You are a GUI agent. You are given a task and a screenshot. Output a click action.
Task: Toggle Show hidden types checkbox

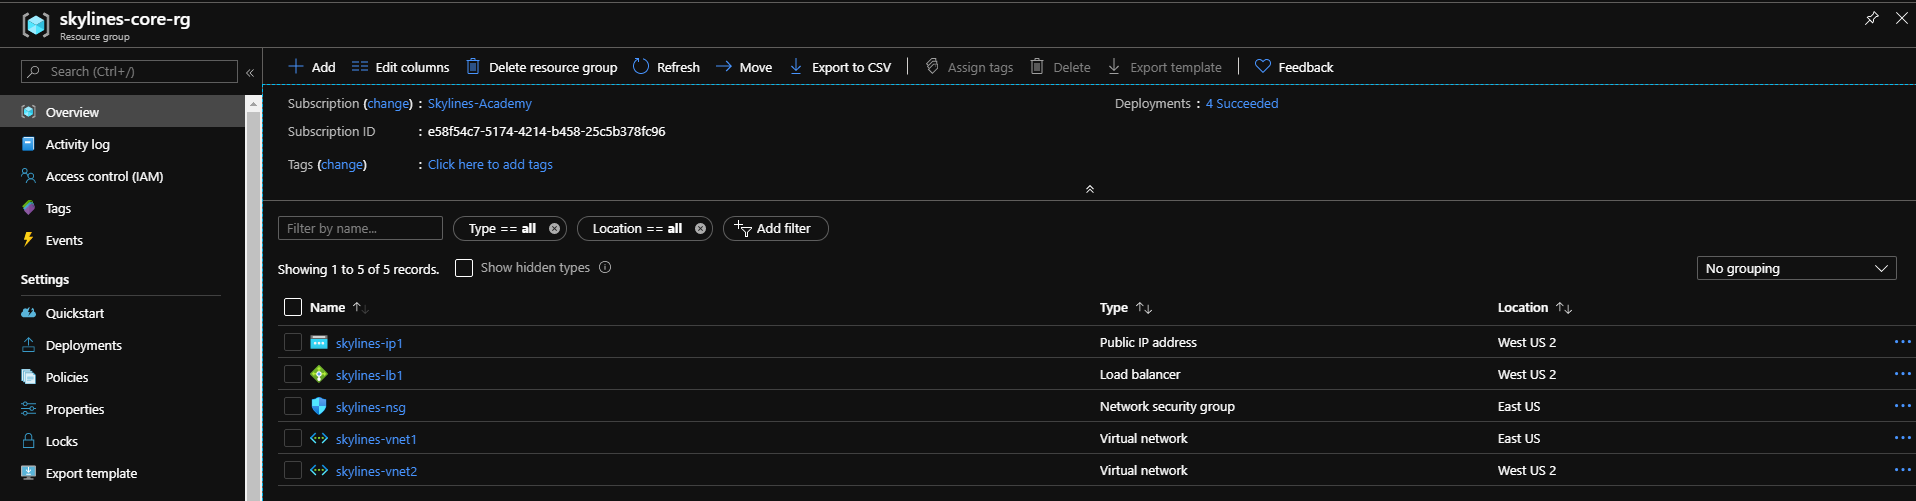tap(464, 268)
